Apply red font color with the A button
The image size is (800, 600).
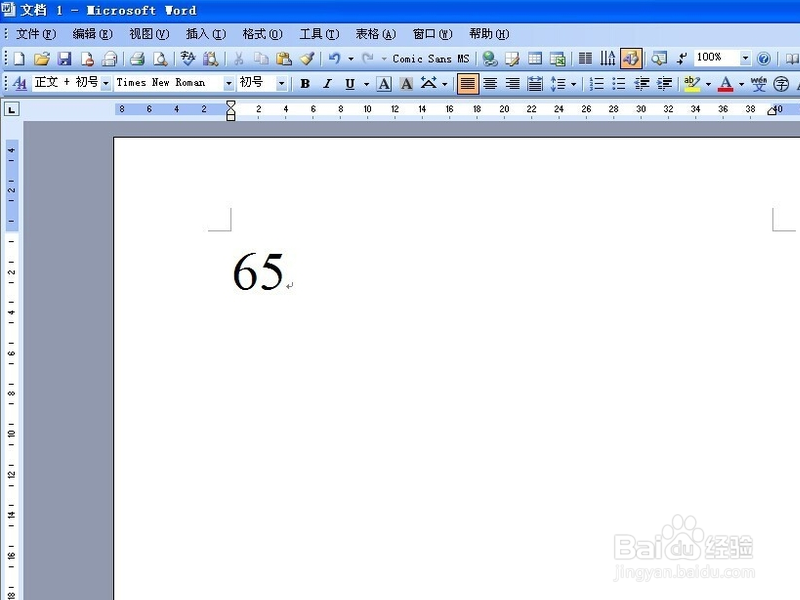725,84
